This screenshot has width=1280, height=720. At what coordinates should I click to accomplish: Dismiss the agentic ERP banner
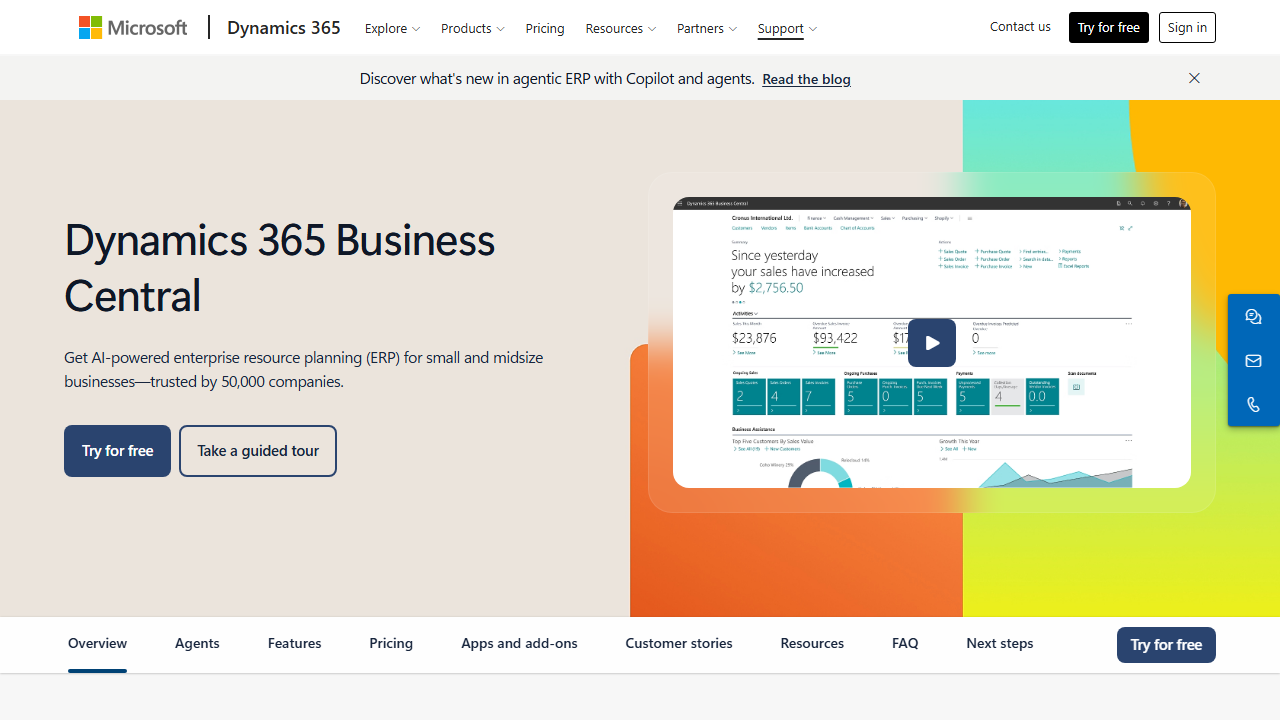[1194, 78]
